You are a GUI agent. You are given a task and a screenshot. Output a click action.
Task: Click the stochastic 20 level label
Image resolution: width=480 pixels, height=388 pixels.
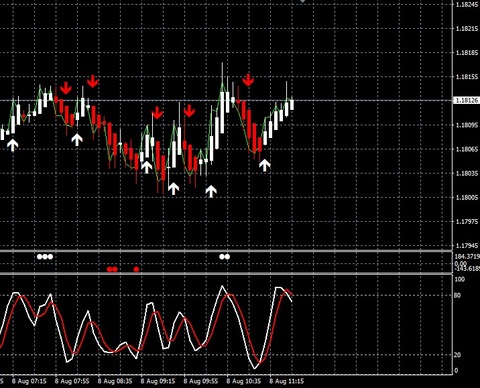(x=458, y=355)
